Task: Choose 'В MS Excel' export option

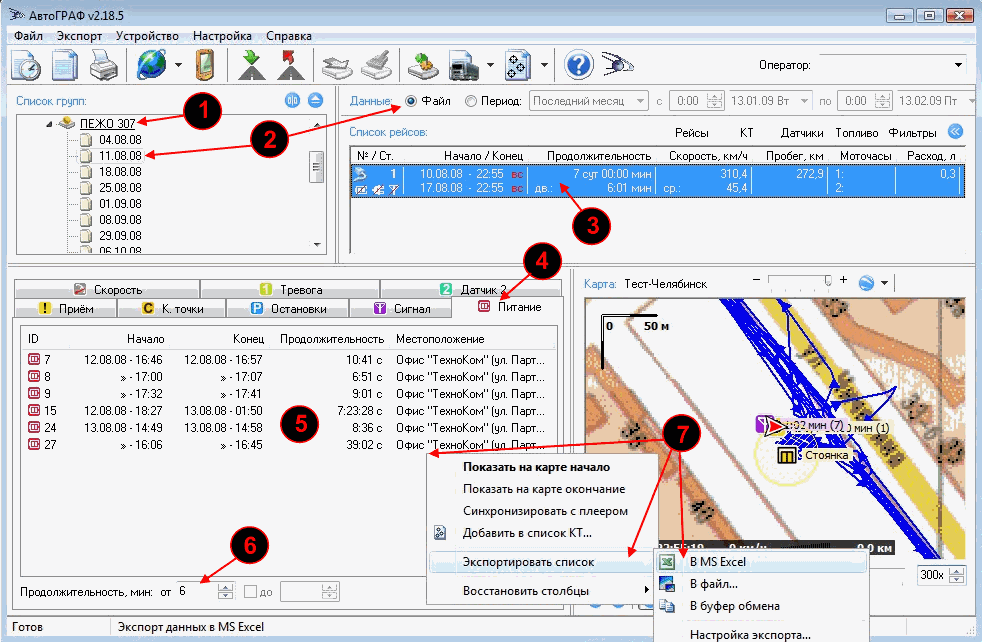Action: click(718, 561)
